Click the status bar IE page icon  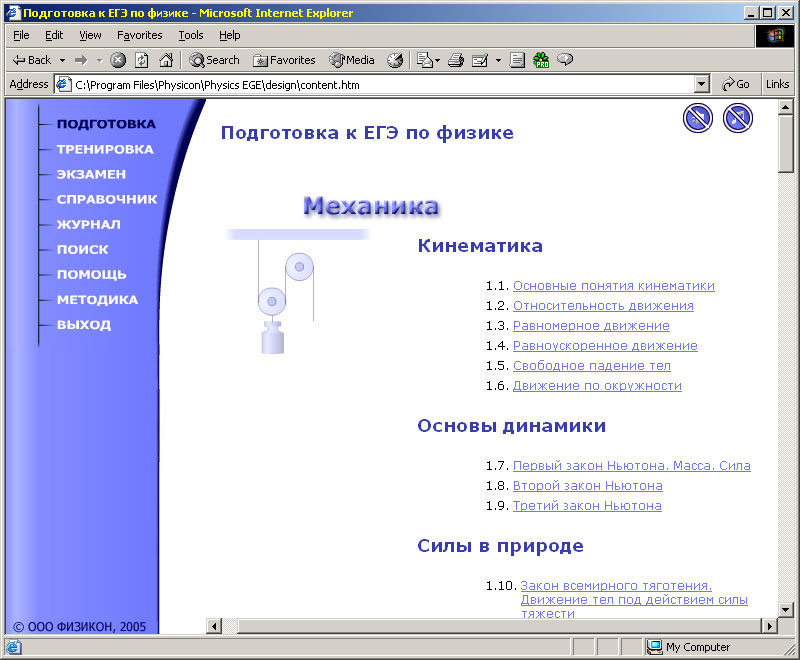13,647
